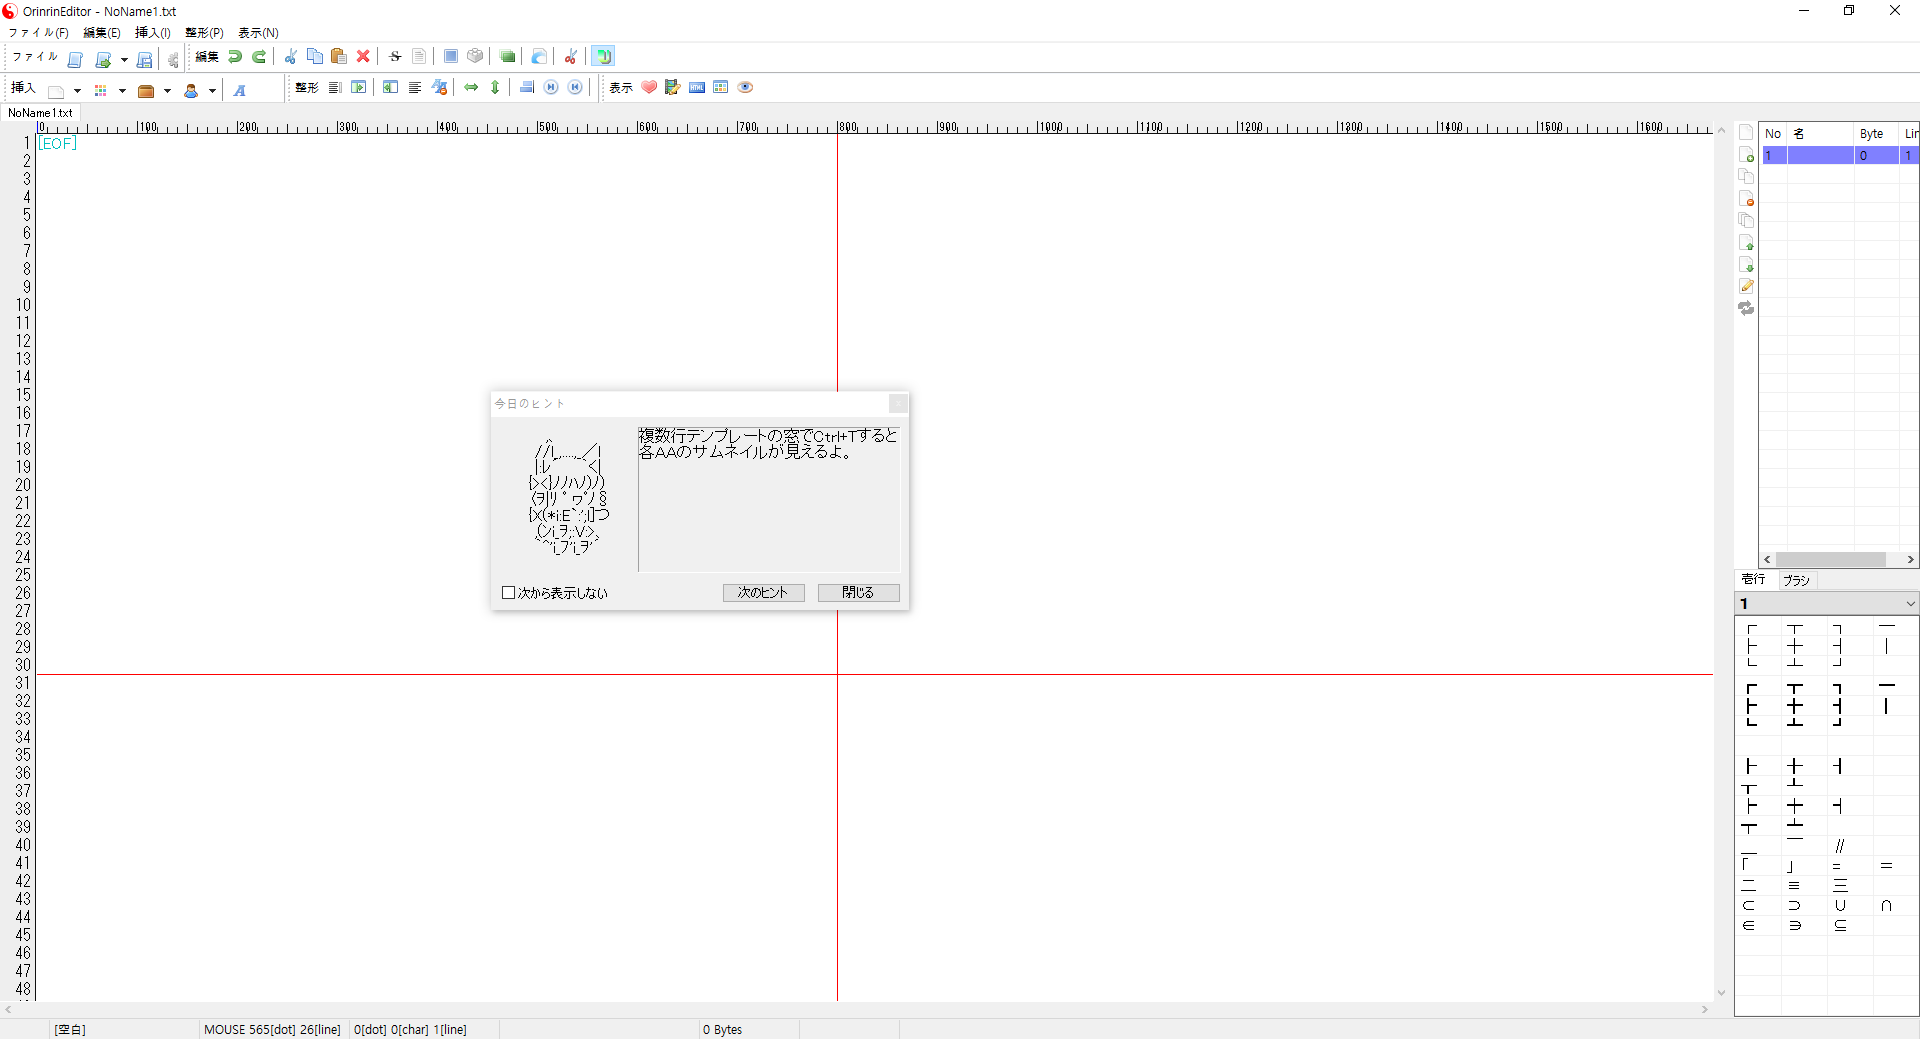Click the save file floppy icon
Viewport: 1920px width, 1039px height.
144,58
